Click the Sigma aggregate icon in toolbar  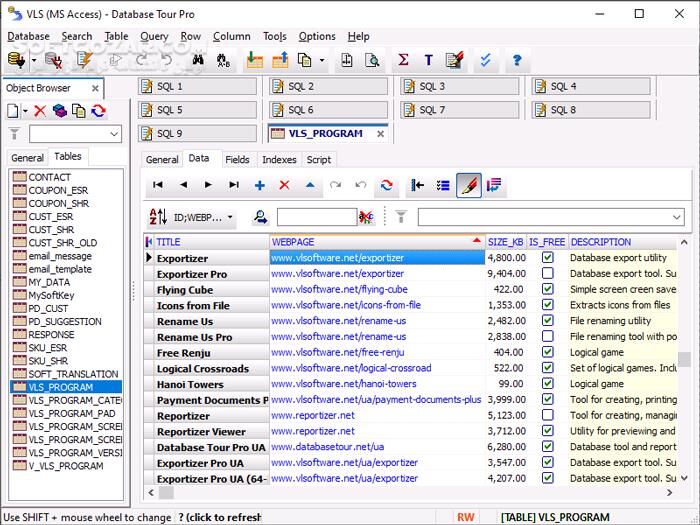(404, 61)
